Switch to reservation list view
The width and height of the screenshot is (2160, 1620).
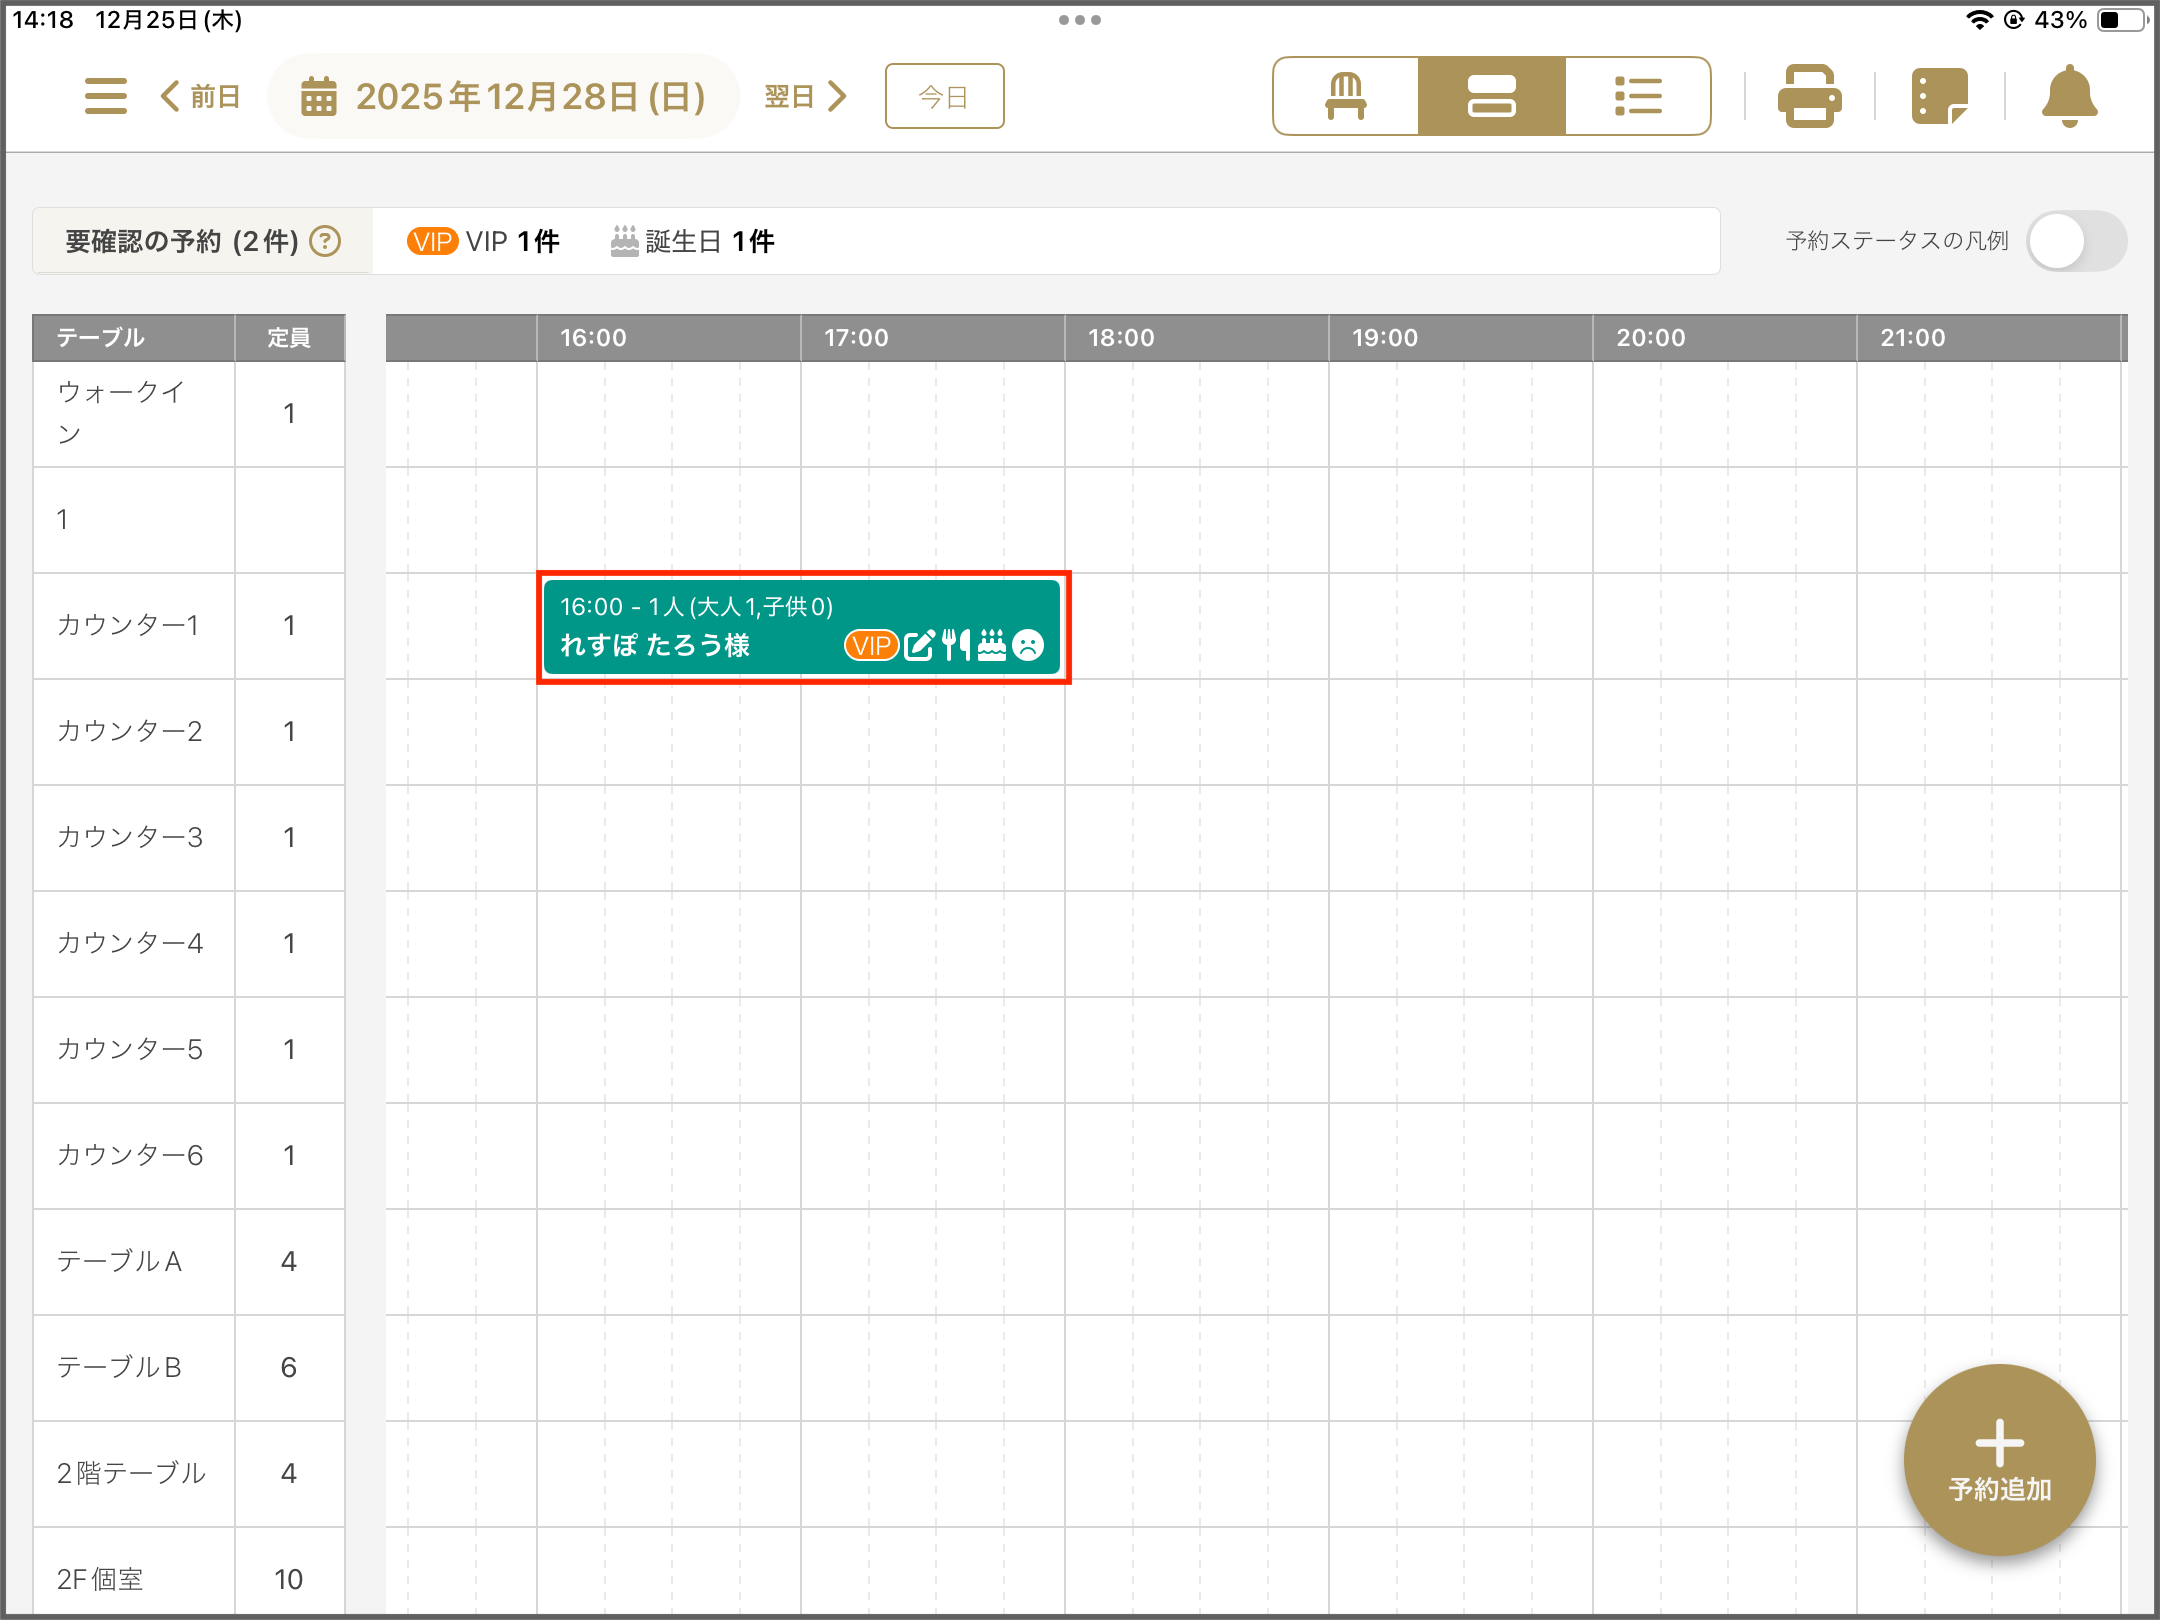pyautogui.click(x=1637, y=96)
